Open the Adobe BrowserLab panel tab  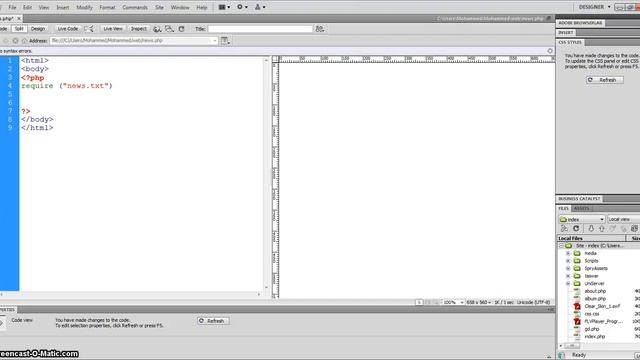[580, 23]
